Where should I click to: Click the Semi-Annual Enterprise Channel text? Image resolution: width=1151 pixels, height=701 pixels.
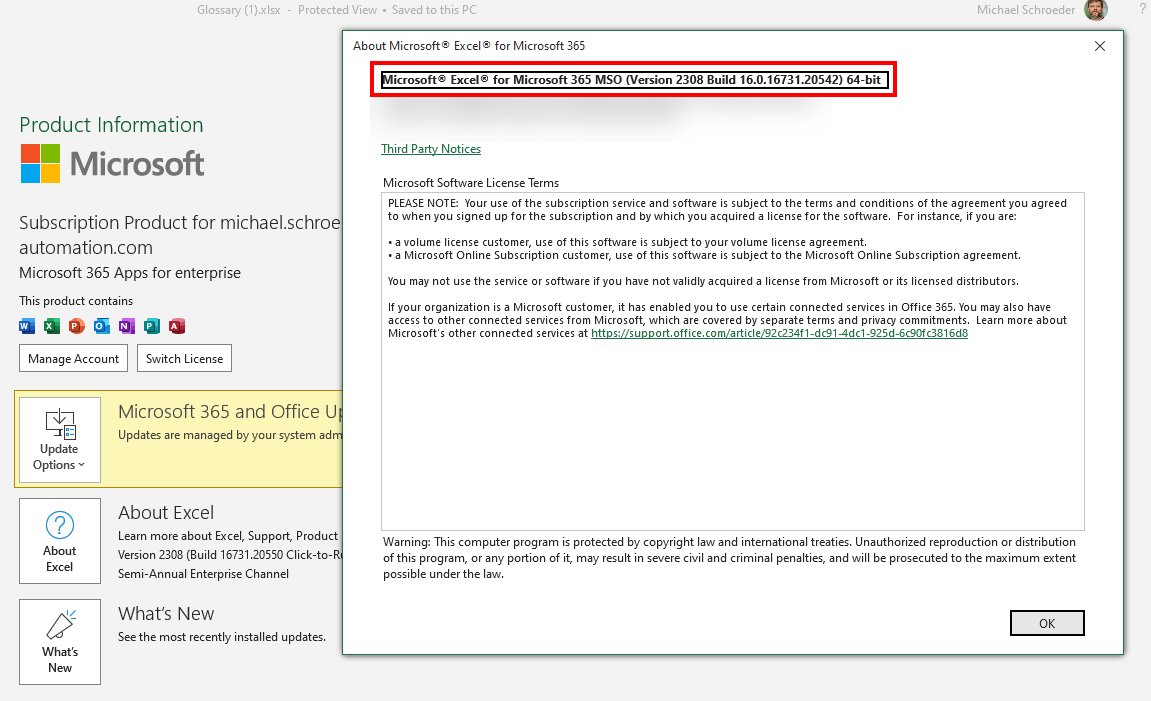[203, 574]
